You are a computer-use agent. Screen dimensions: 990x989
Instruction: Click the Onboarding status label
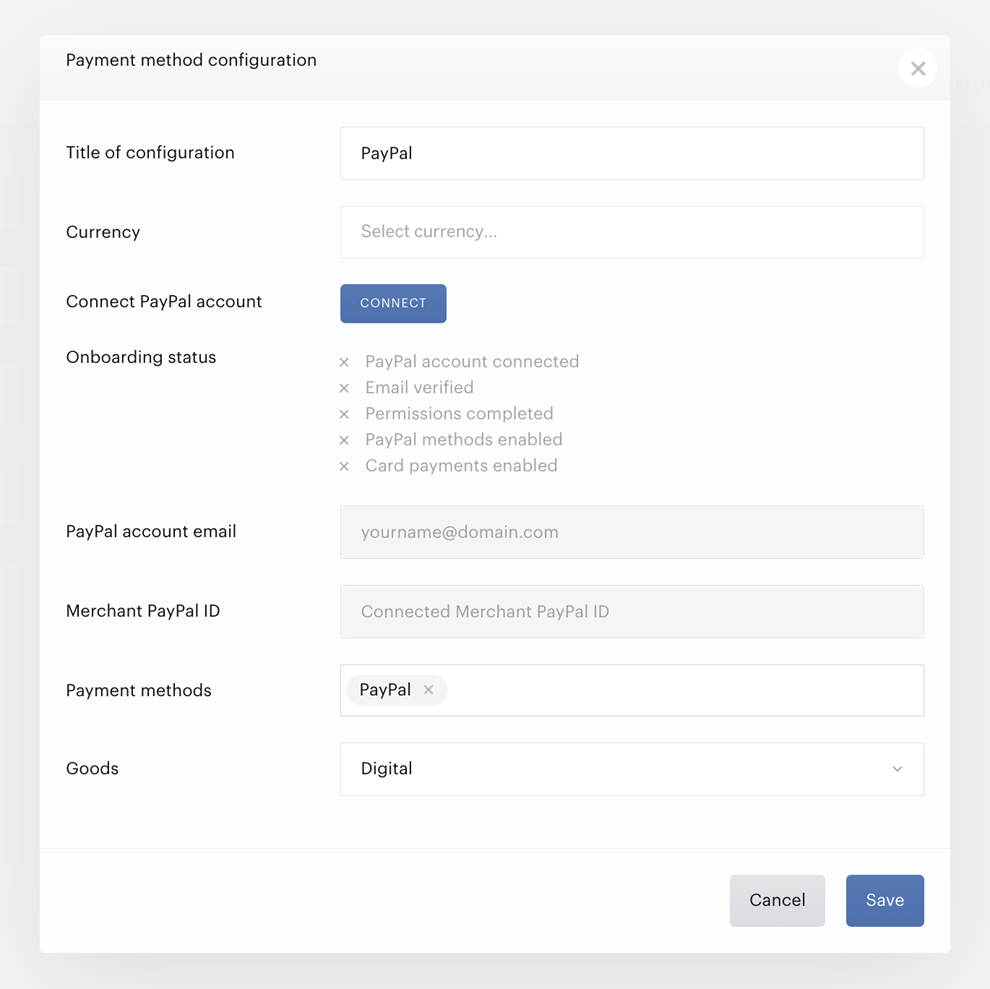click(x=141, y=357)
